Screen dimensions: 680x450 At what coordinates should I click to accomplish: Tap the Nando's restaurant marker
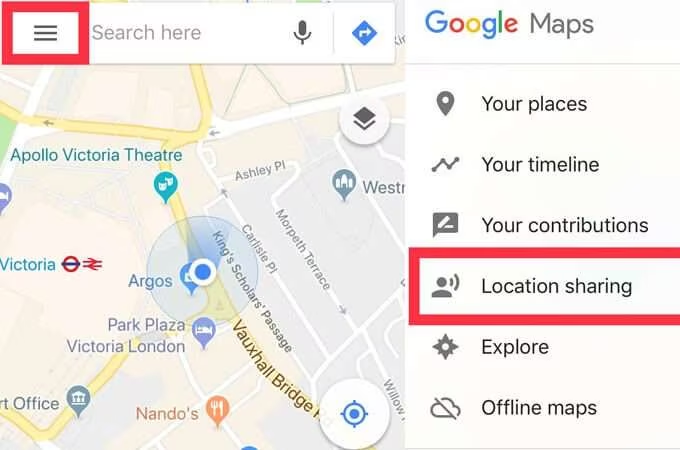click(x=218, y=410)
